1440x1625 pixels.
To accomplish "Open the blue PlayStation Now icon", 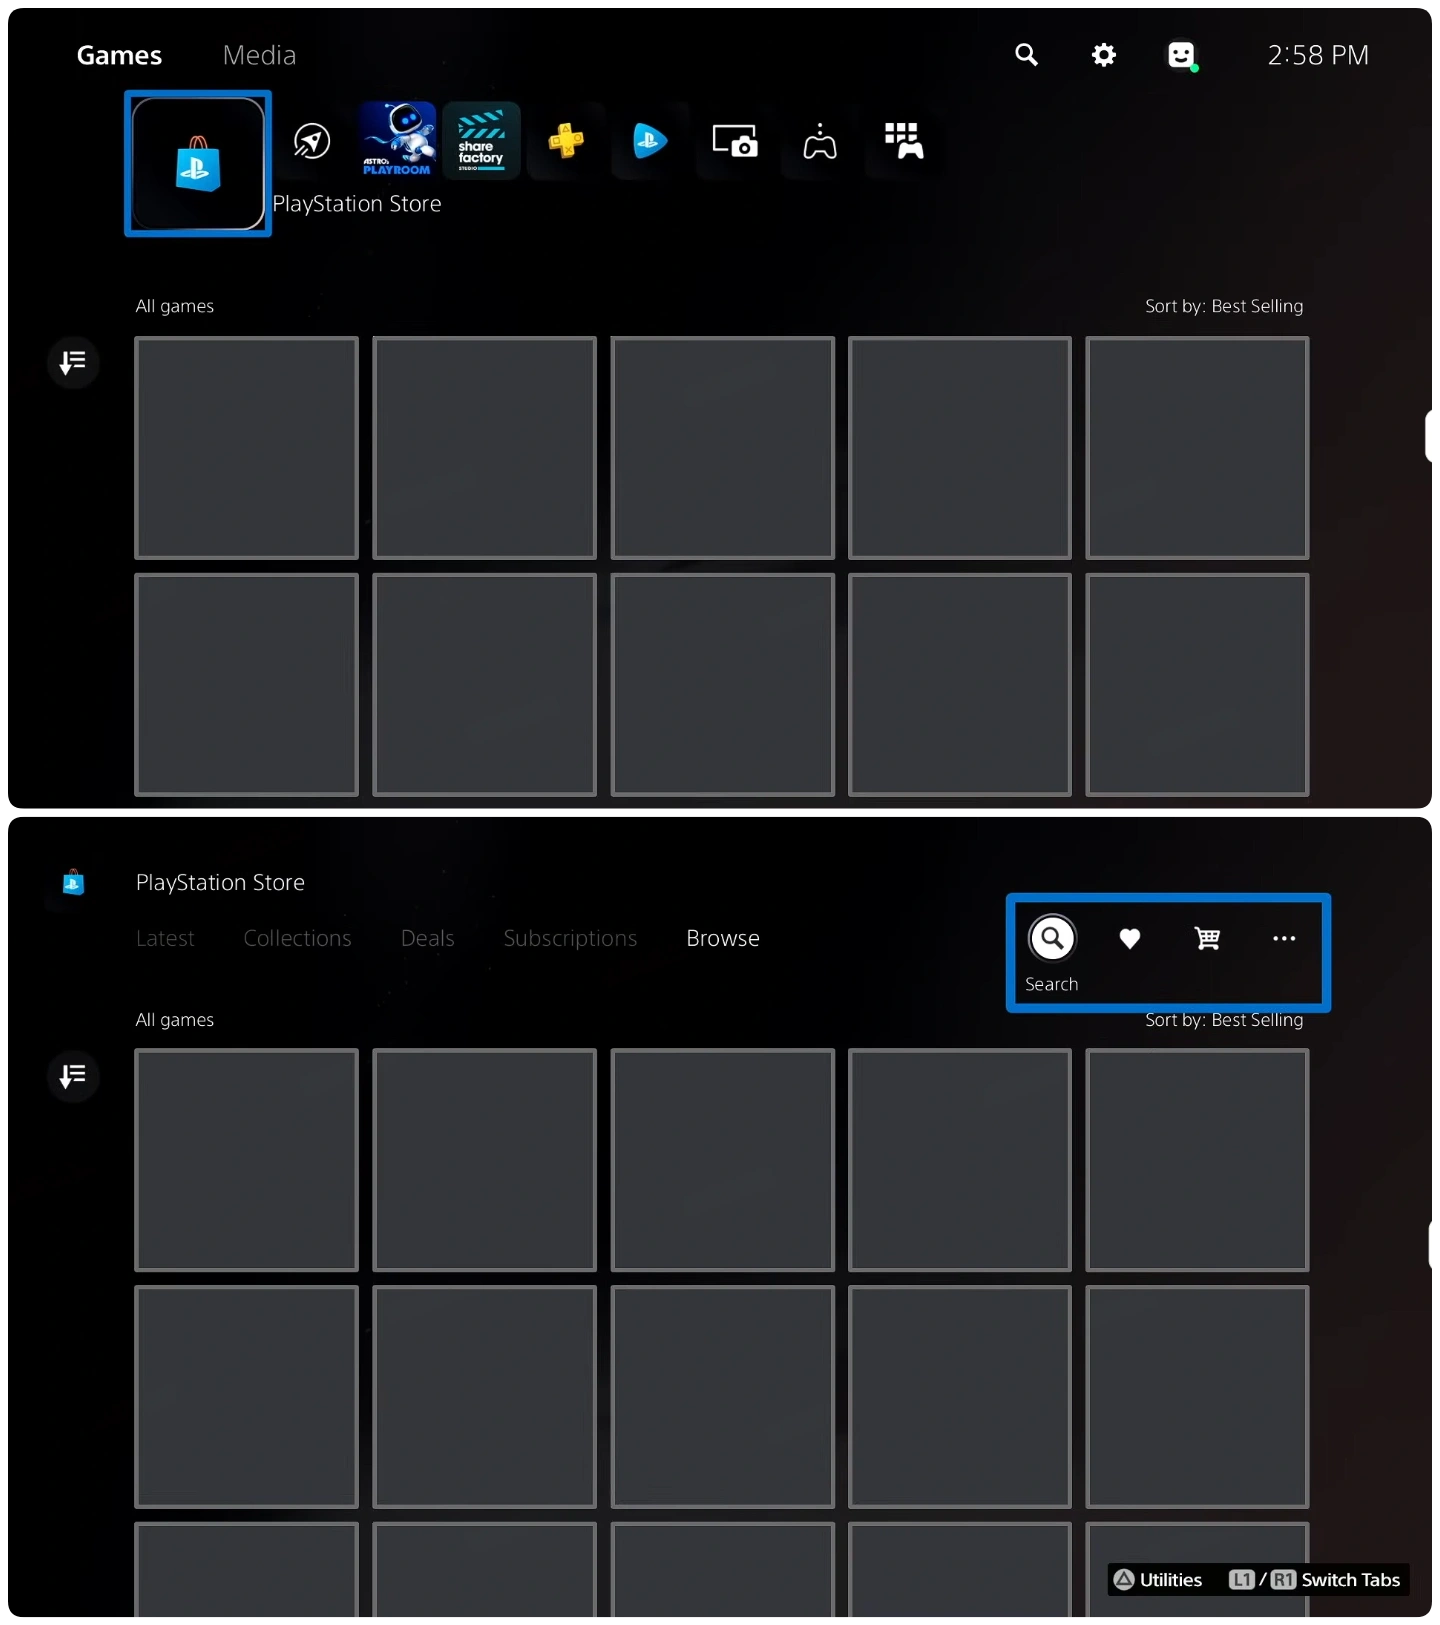I will 650,141.
